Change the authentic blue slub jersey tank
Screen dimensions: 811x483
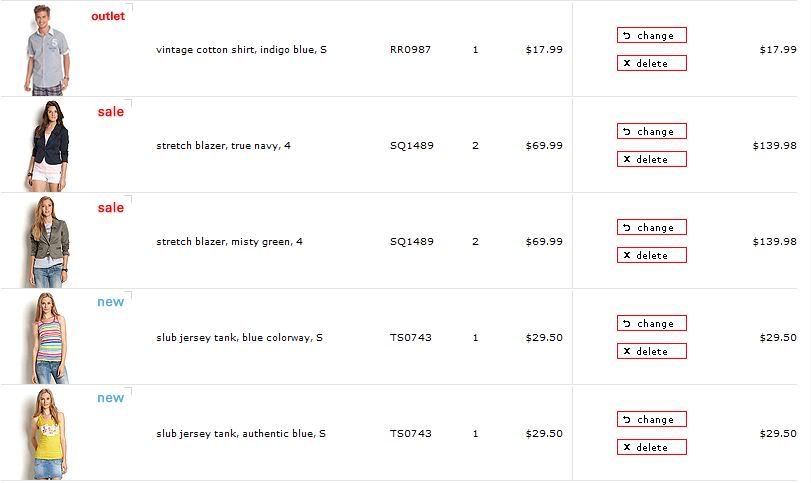tap(652, 419)
